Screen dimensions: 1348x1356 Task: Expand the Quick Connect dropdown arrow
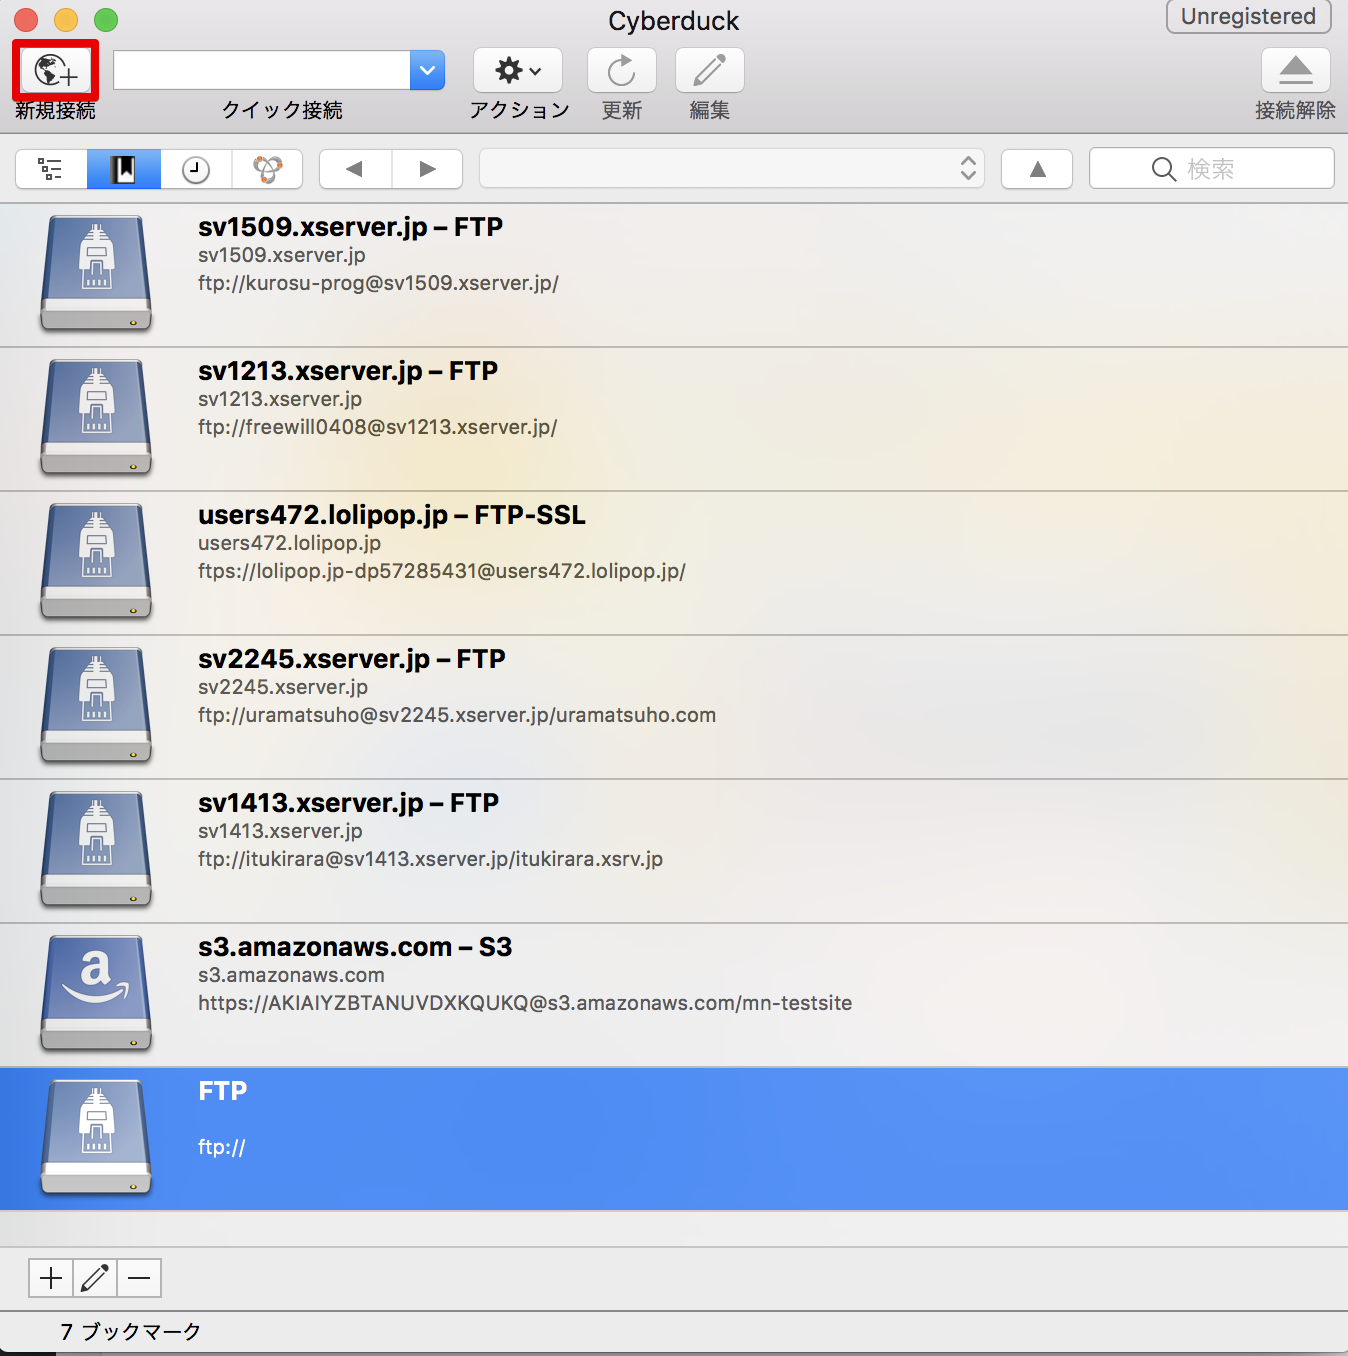pyautogui.click(x=427, y=70)
